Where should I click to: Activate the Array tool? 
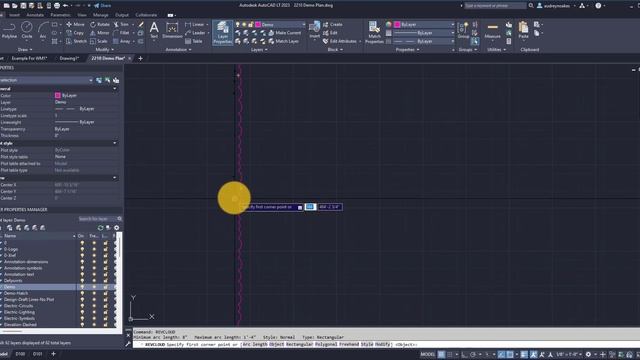122,41
